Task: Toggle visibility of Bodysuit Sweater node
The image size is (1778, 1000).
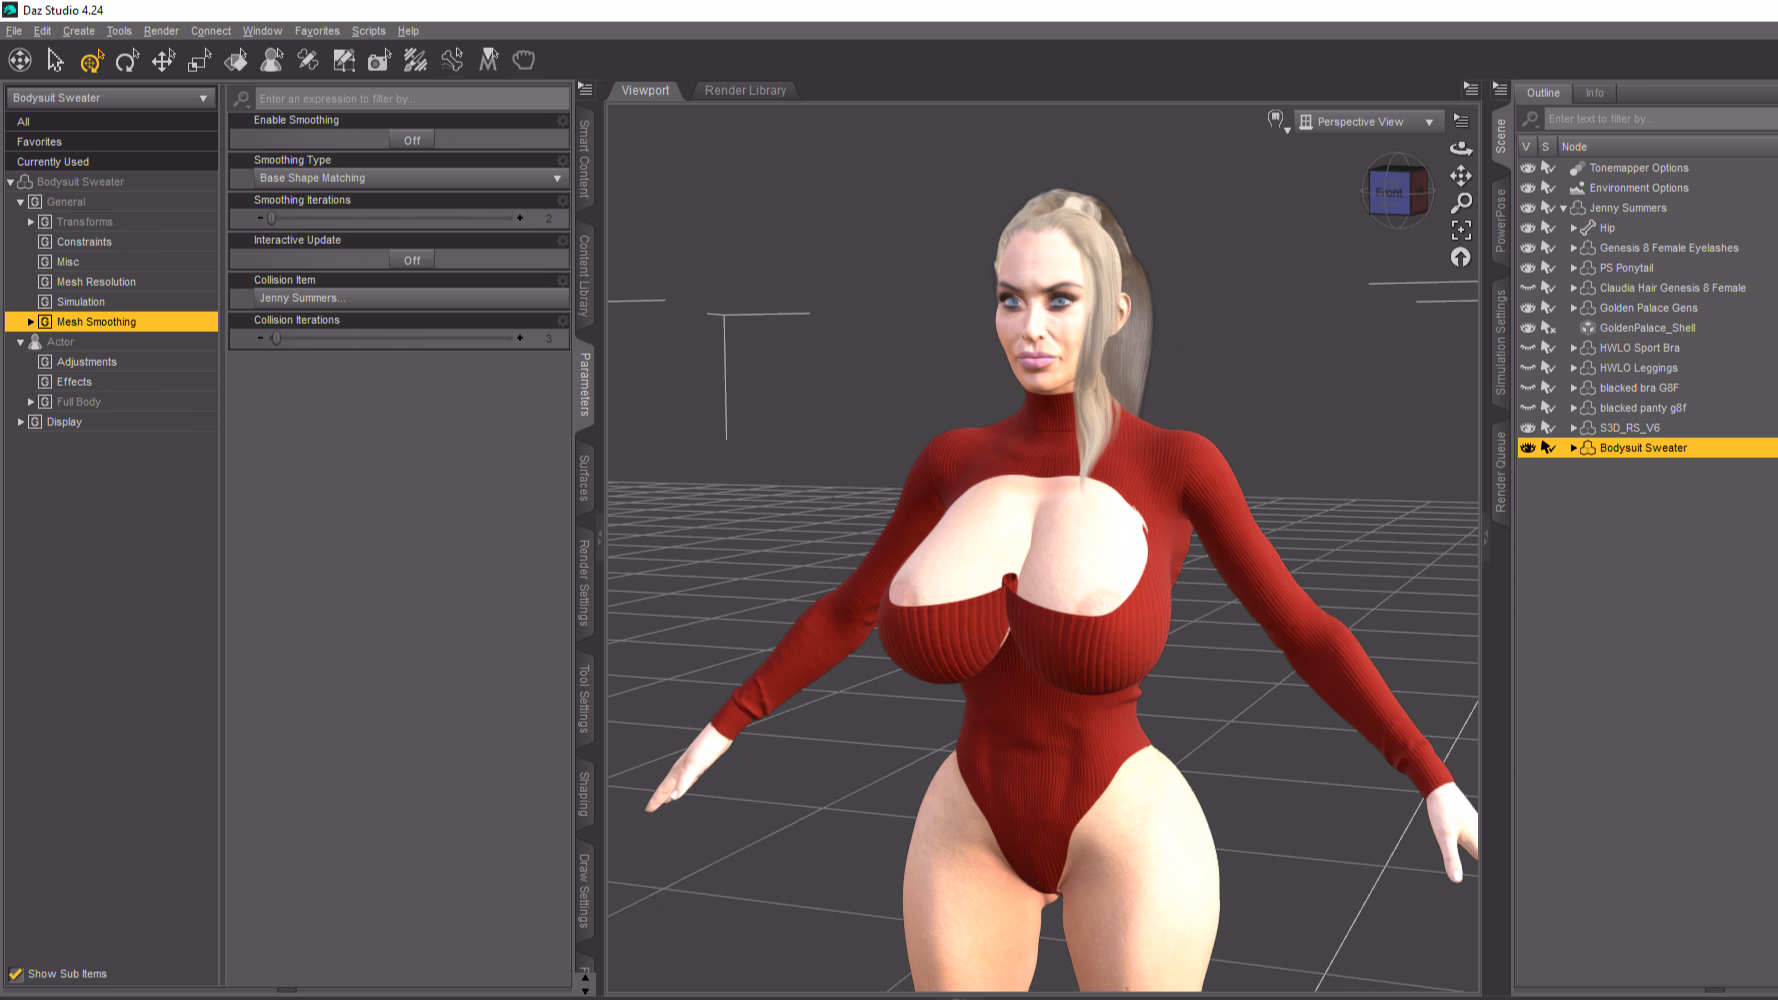Action: coord(1527,448)
